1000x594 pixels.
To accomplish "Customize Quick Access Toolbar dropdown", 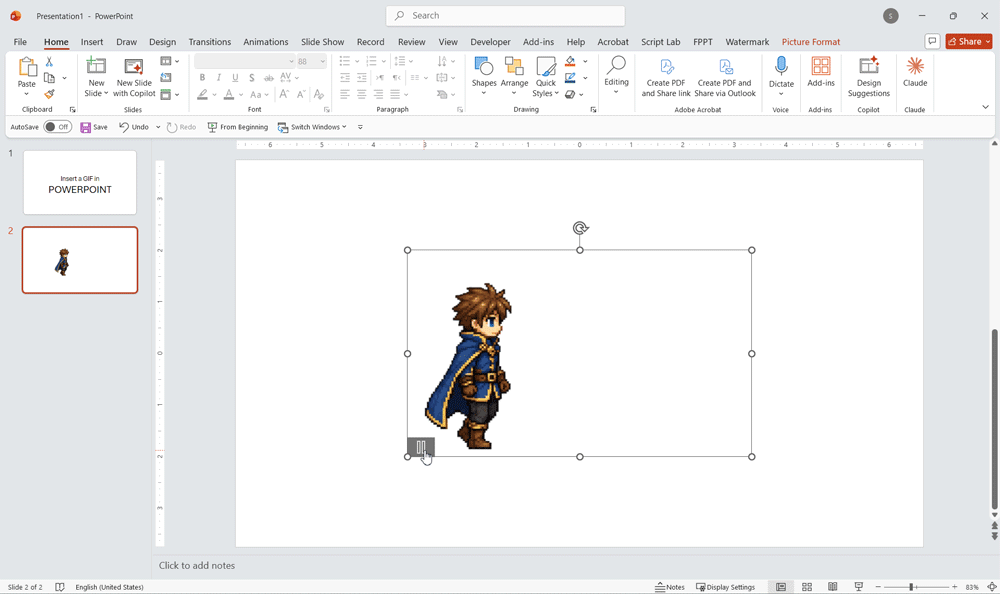I will click(x=360, y=127).
